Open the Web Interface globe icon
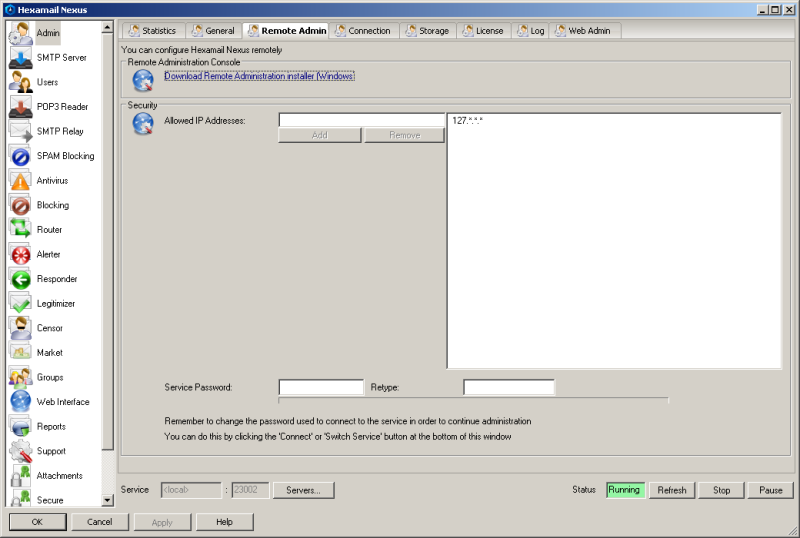The image size is (800, 538). click(x=20, y=402)
